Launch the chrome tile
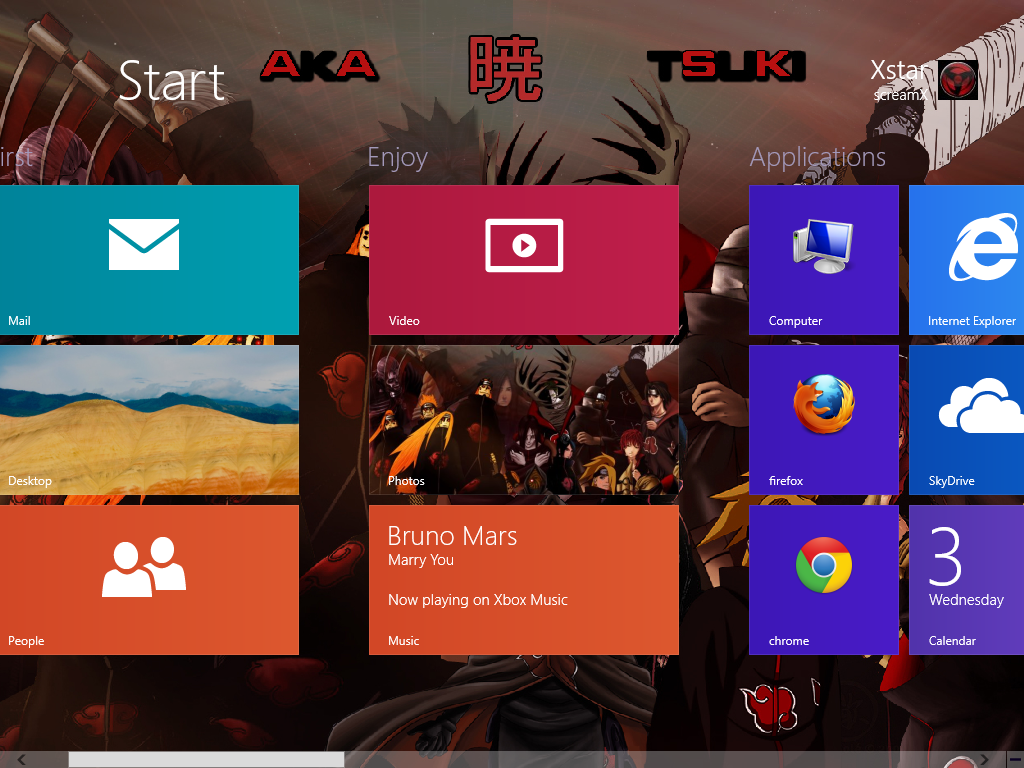The image size is (1024, 768). 824,580
